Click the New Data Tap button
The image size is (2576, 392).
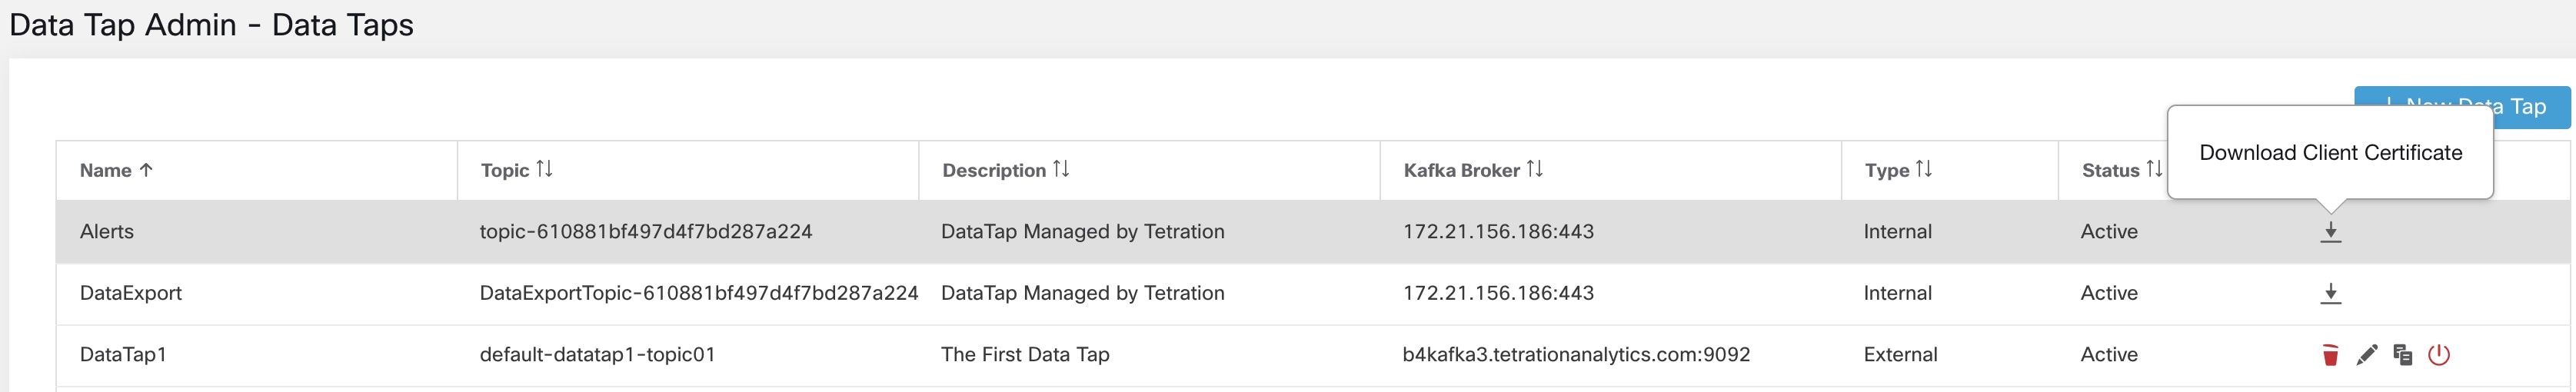pyautogui.click(x=2462, y=107)
